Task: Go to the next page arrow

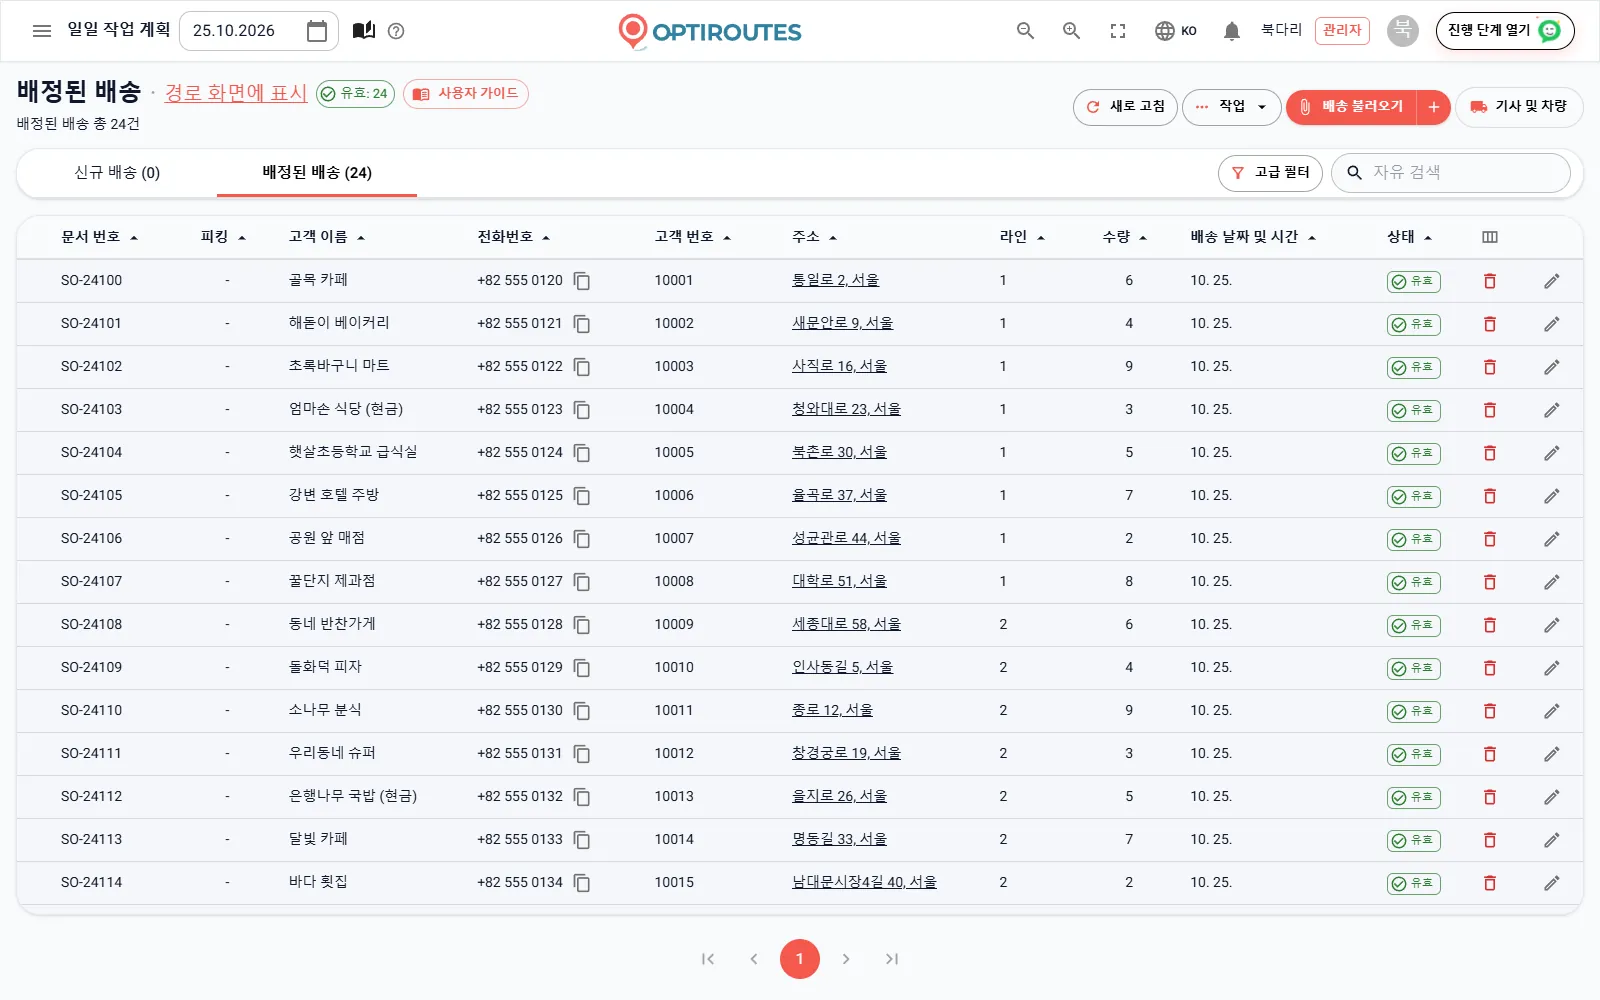Action: [x=846, y=959]
